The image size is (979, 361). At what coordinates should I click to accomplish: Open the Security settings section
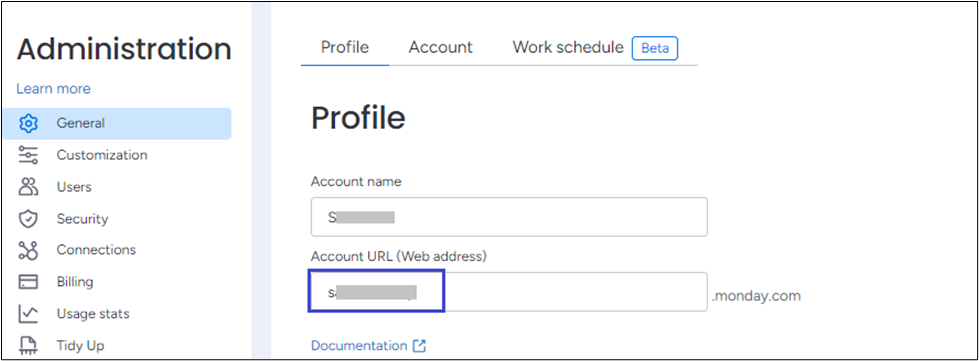tap(82, 219)
